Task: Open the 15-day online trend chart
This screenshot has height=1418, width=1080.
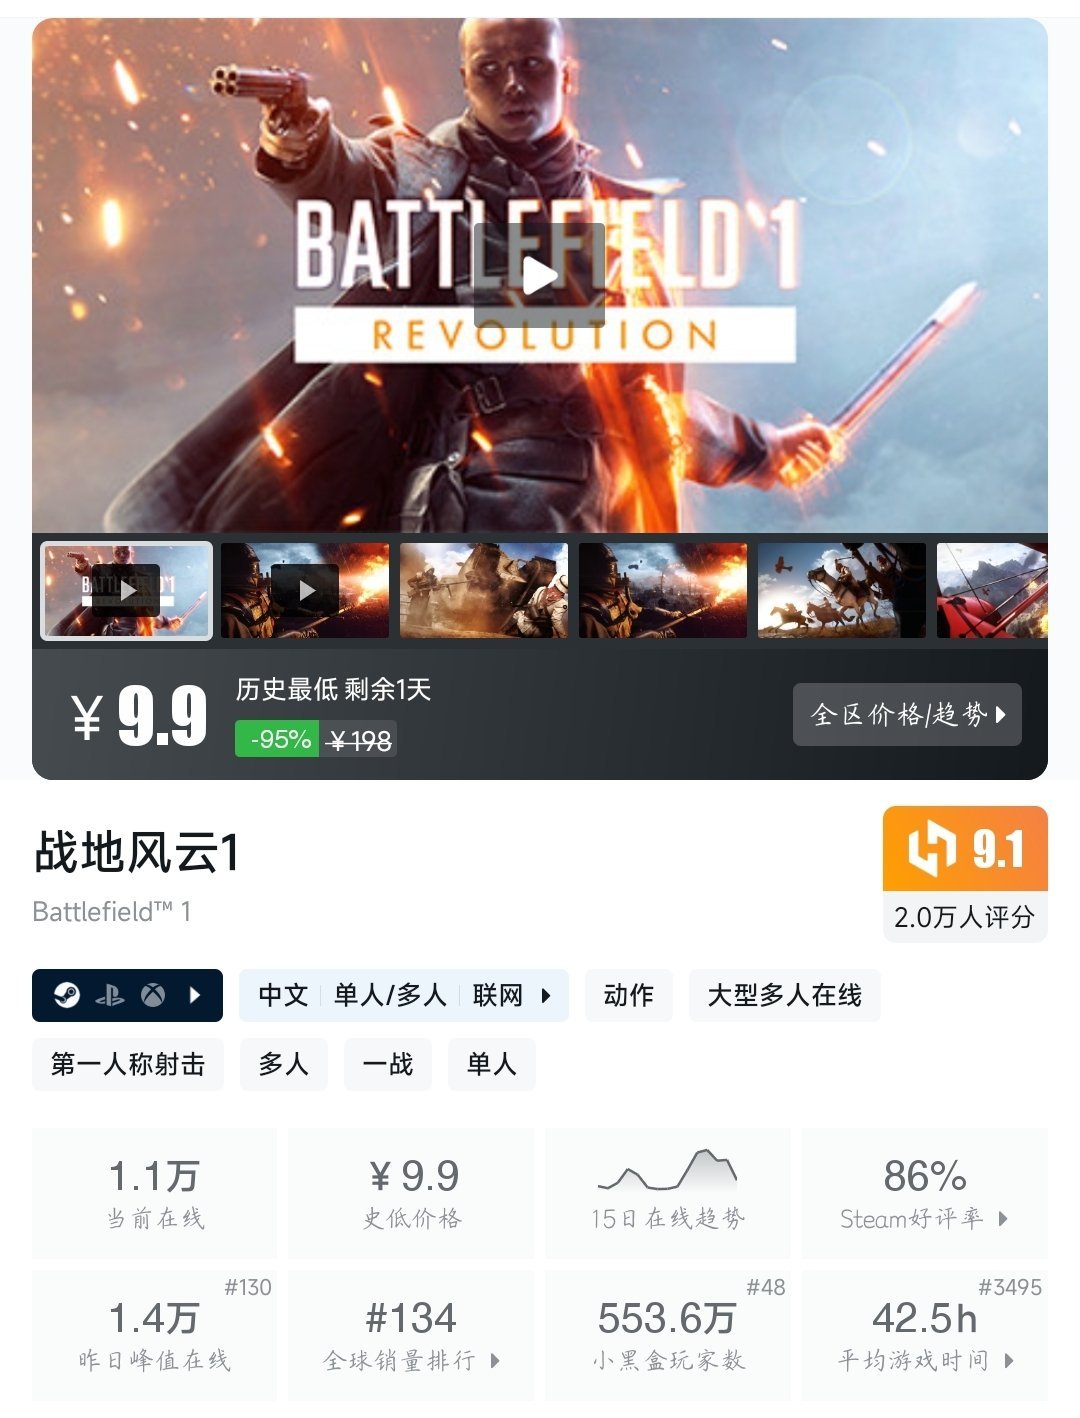Action: pos(667,1192)
